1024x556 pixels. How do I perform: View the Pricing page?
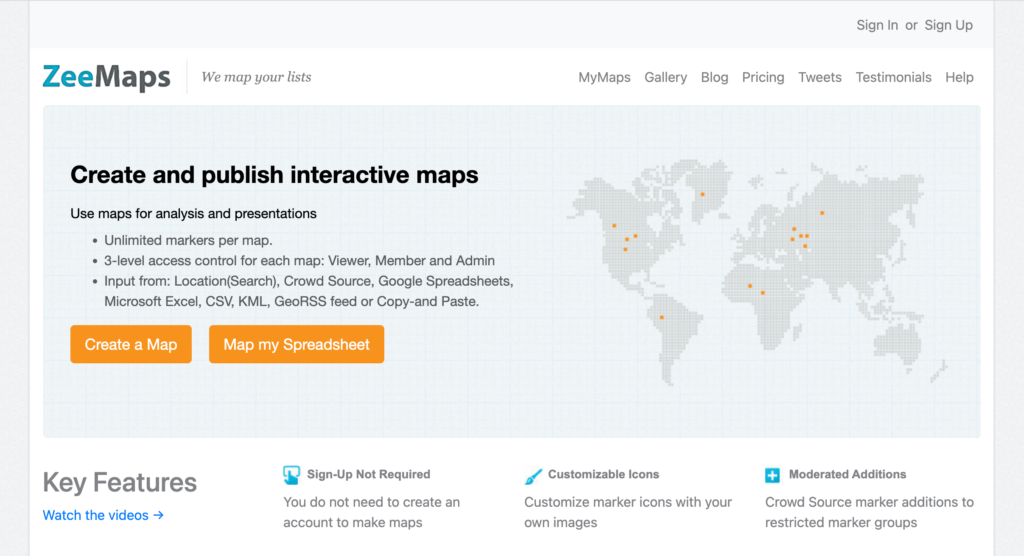pos(763,77)
